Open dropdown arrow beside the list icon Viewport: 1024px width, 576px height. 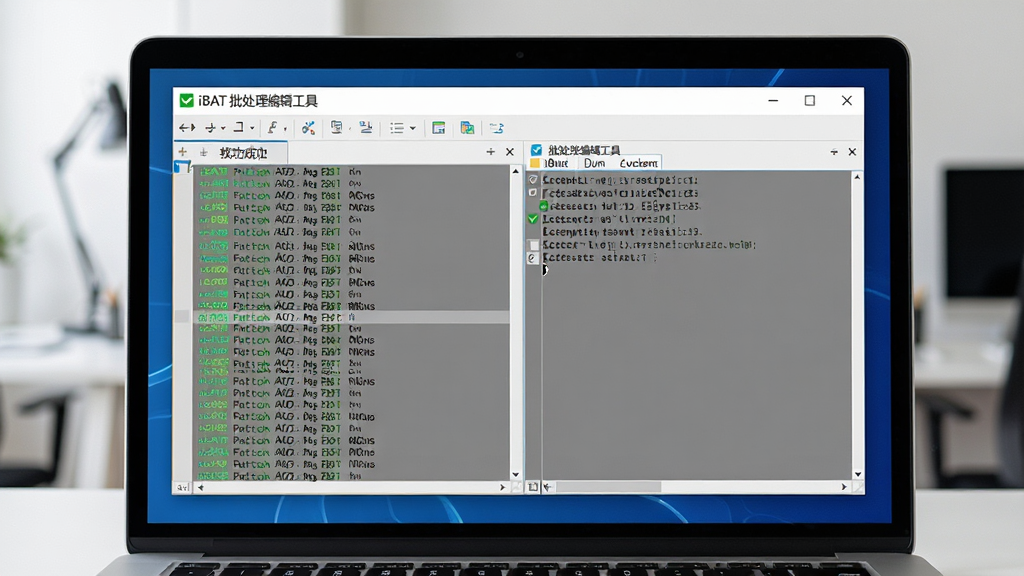pos(413,129)
